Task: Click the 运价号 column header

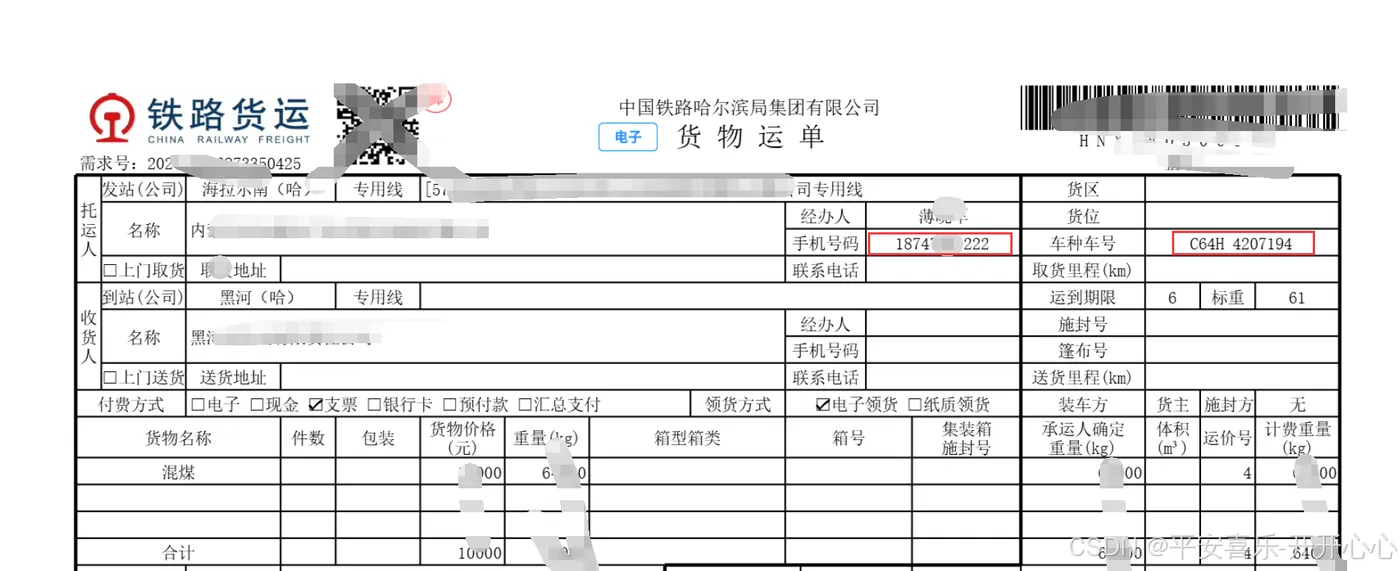Action: 1228,438
